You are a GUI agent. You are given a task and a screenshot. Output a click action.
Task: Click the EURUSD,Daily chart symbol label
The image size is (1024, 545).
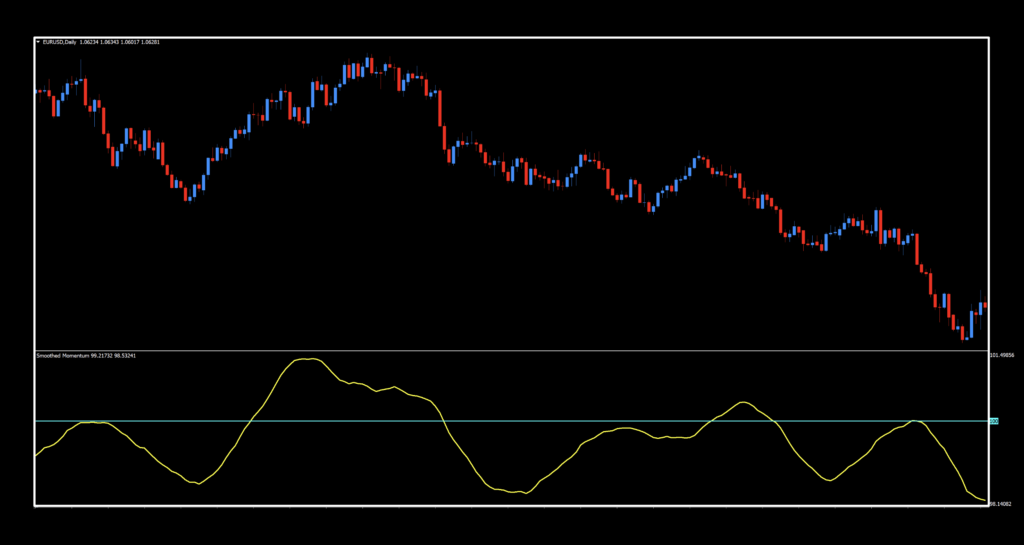[58, 42]
